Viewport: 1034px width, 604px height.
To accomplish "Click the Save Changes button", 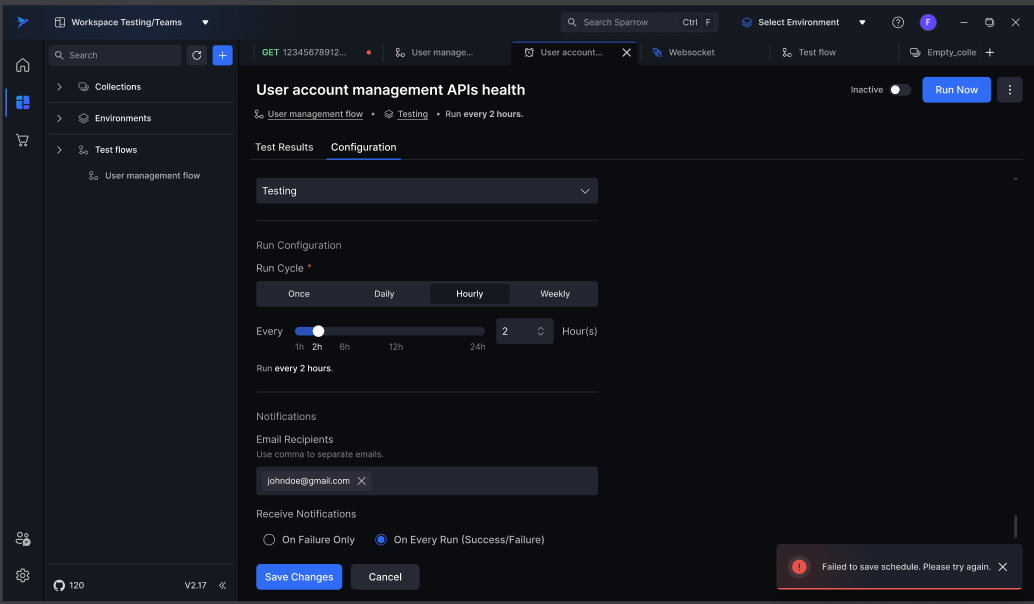I will (299, 577).
